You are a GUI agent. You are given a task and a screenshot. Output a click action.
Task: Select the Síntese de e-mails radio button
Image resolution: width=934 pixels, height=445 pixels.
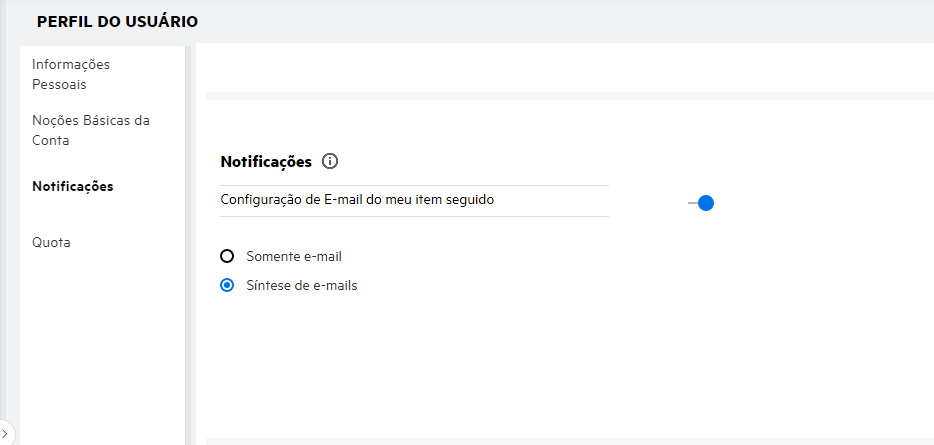[x=227, y=285]
